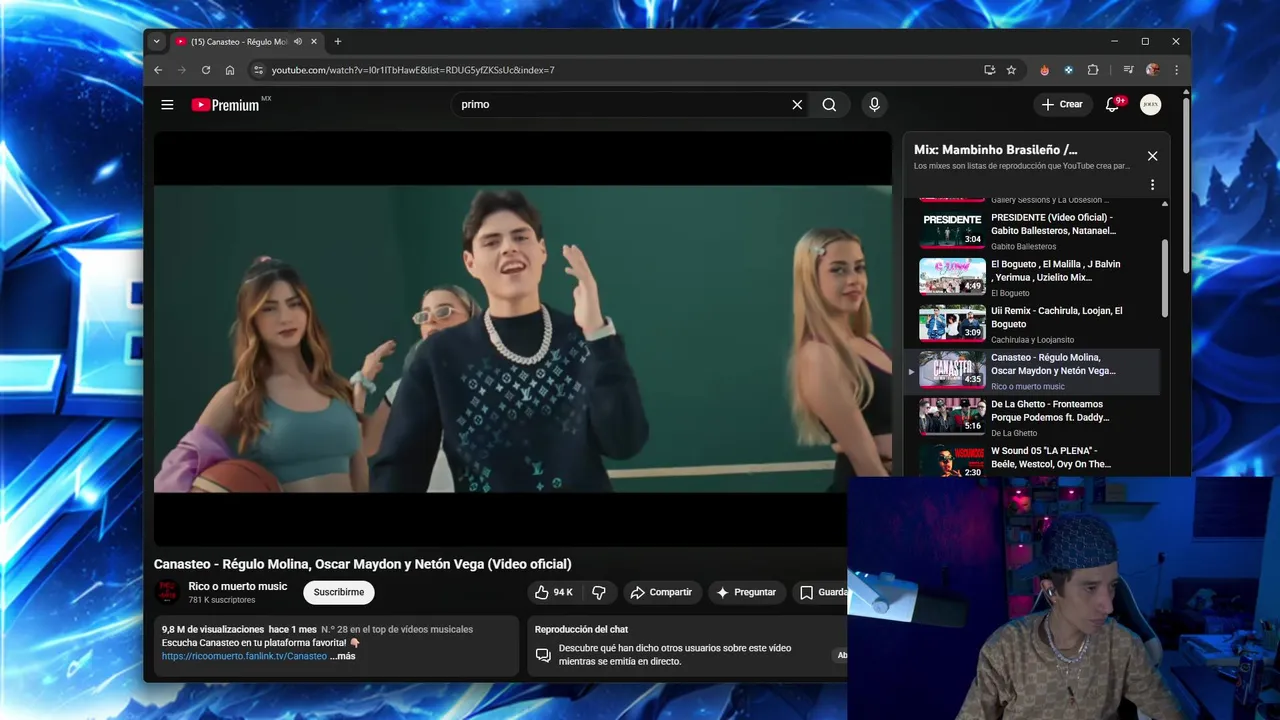Open a new Chrome tab
This screenshot has height=720, width=1280.
pos(338,41)
